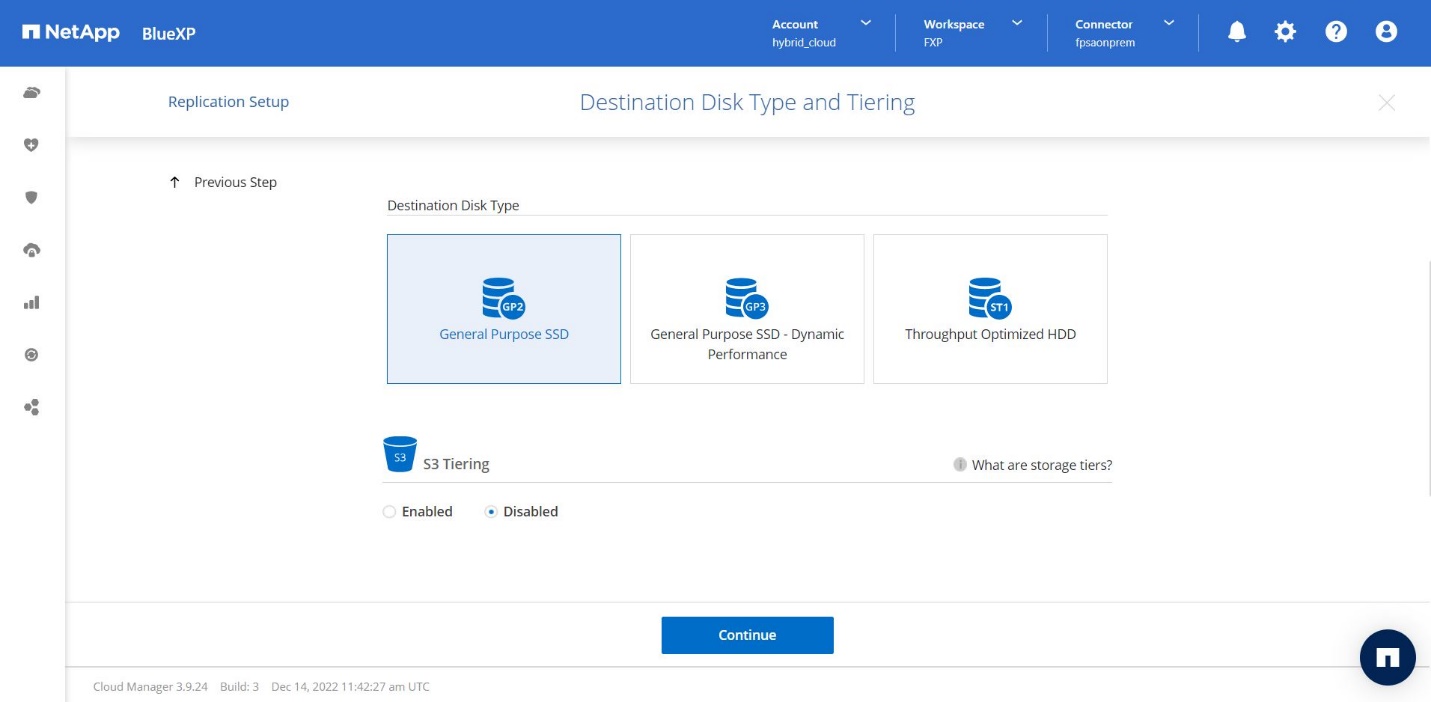
Task: Select the Disabled S3 Tiering option
Action: [x=491, y=512]
